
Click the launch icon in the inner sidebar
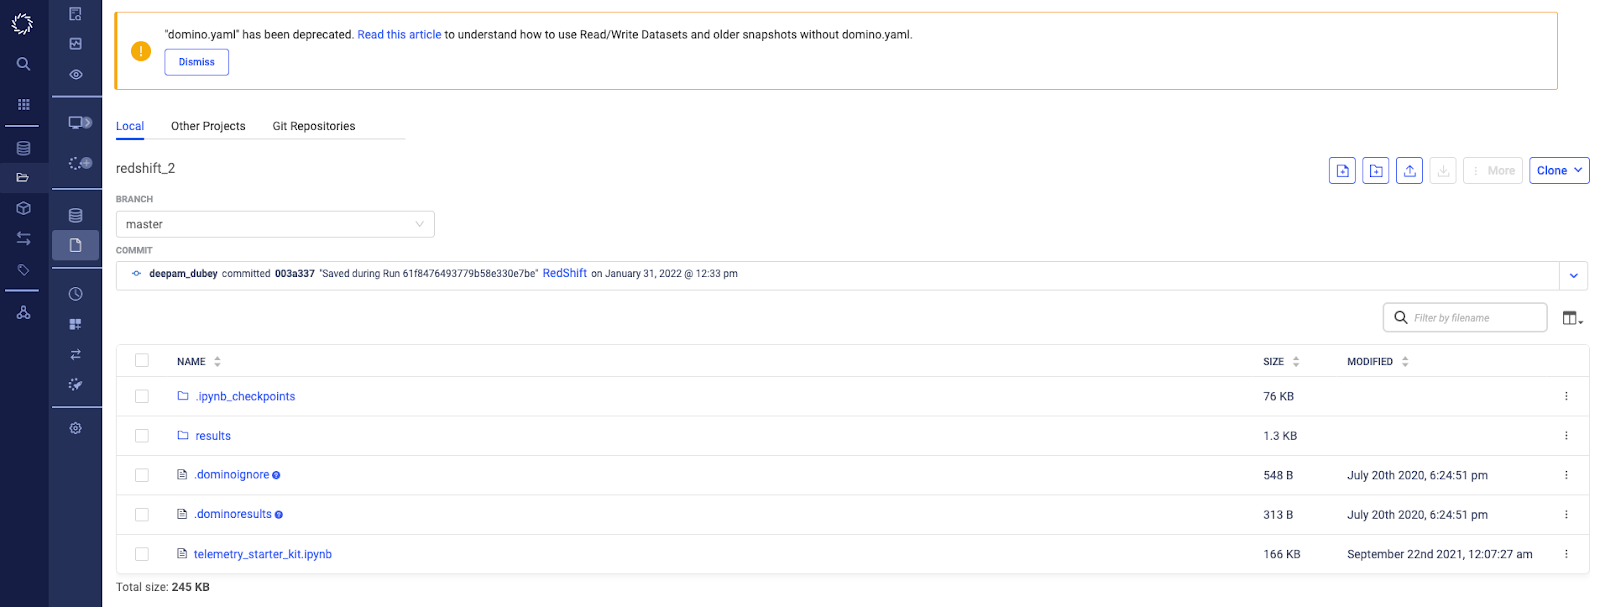75,384
